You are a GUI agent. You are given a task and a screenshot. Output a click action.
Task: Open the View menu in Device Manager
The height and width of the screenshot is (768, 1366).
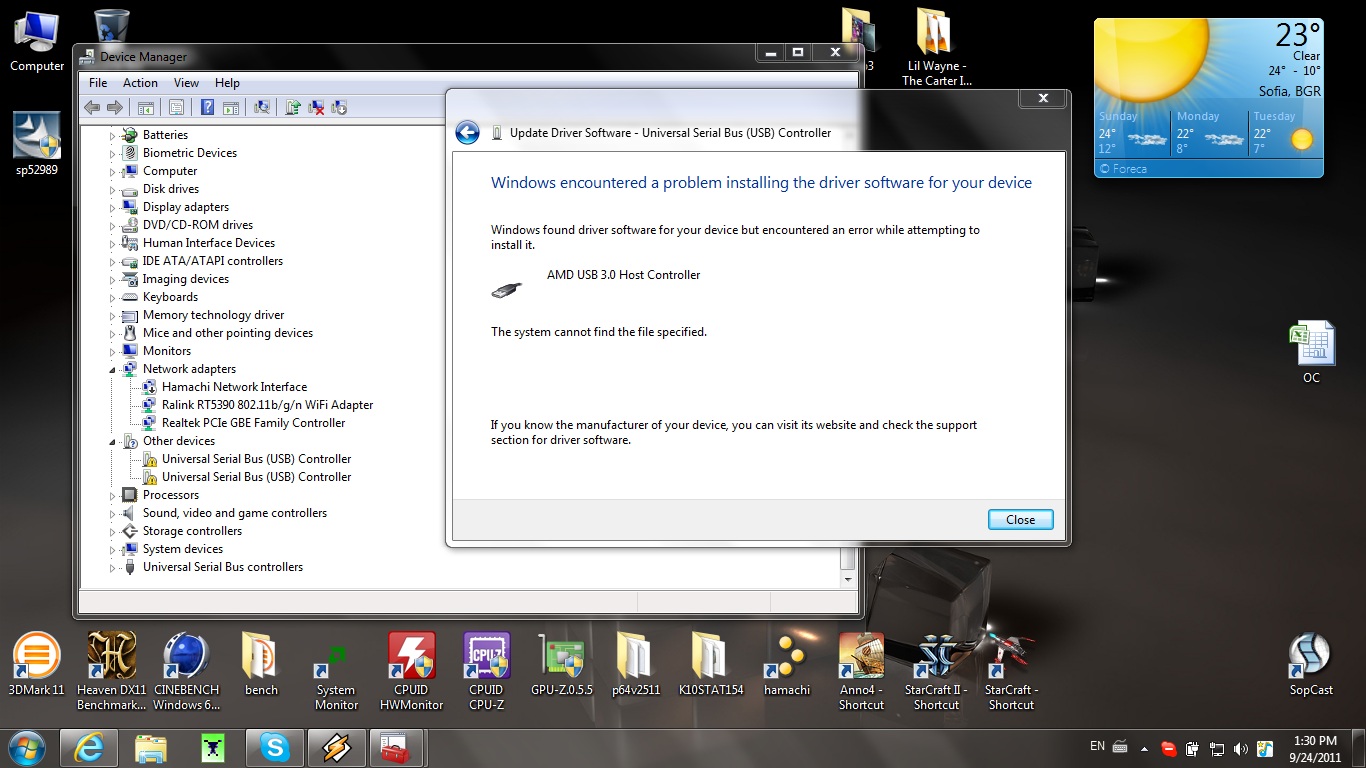[186, 83]
